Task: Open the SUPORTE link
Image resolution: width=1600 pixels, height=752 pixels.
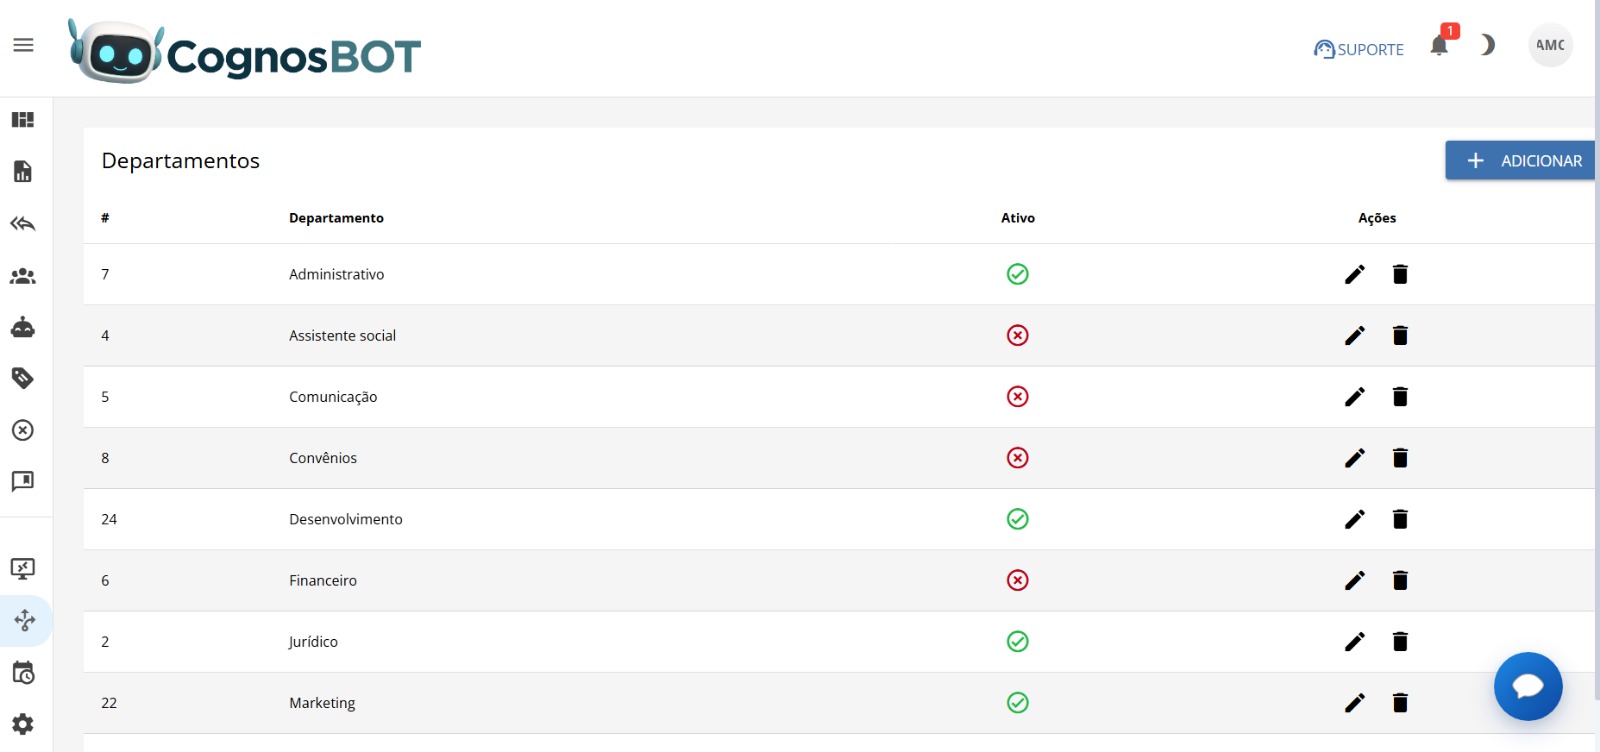Action: click(x=1358, y=49)
